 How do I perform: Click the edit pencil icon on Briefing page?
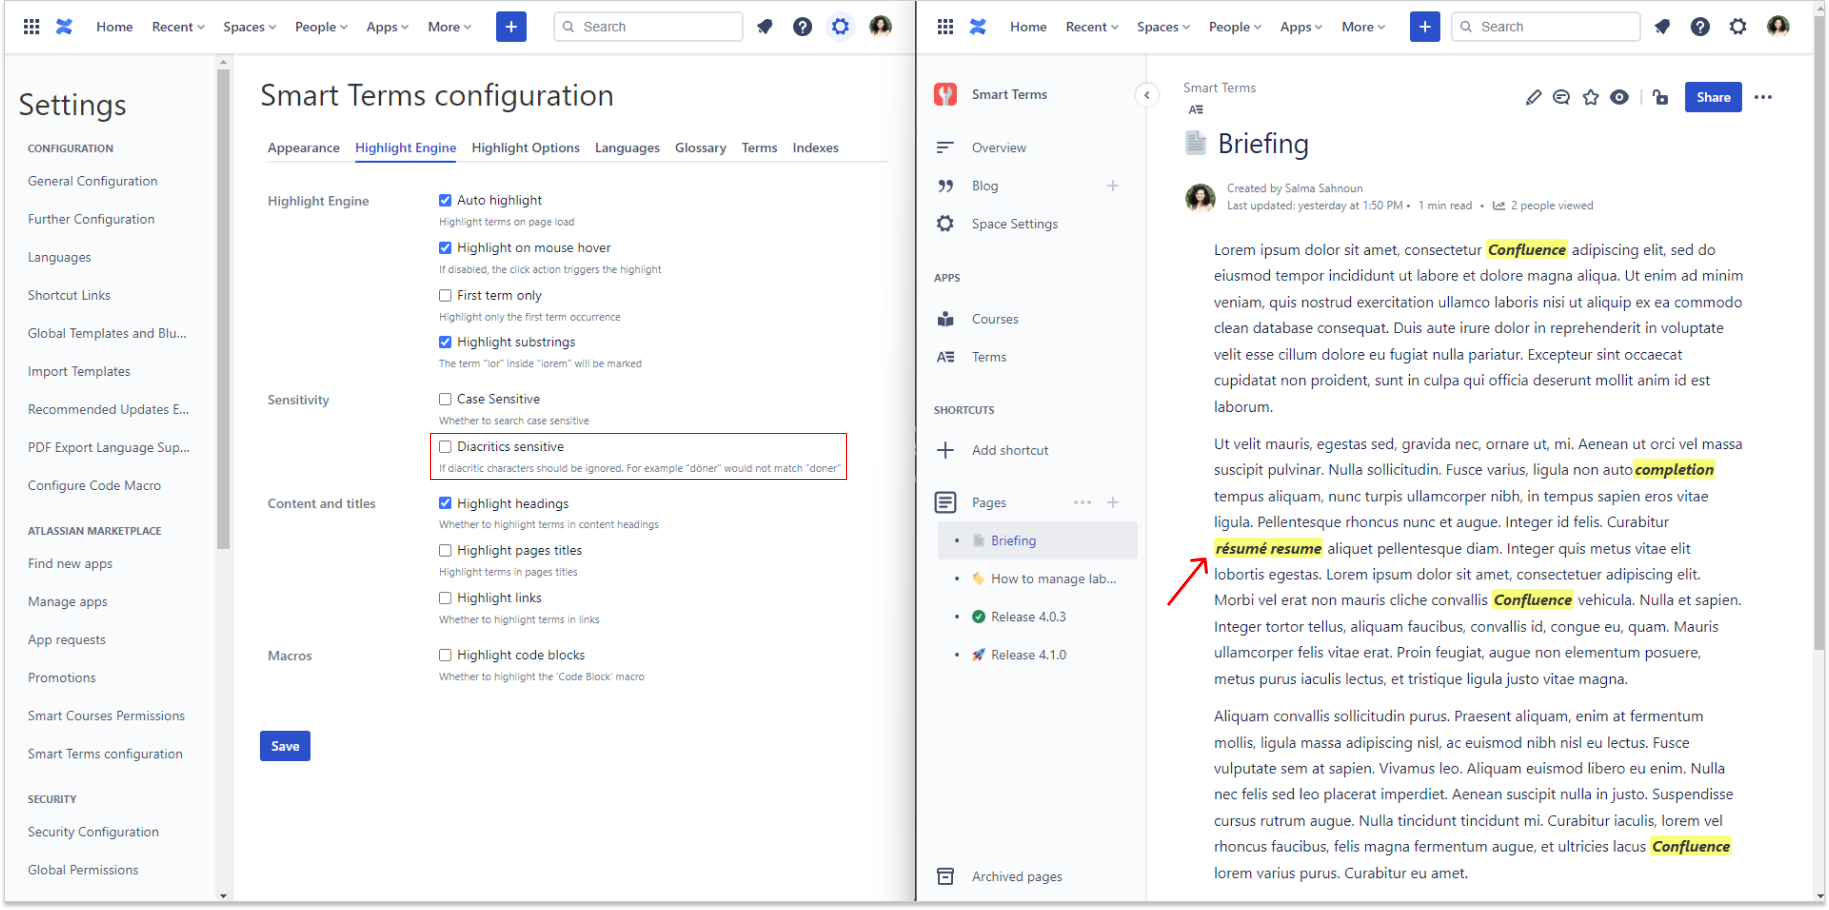1533,97
